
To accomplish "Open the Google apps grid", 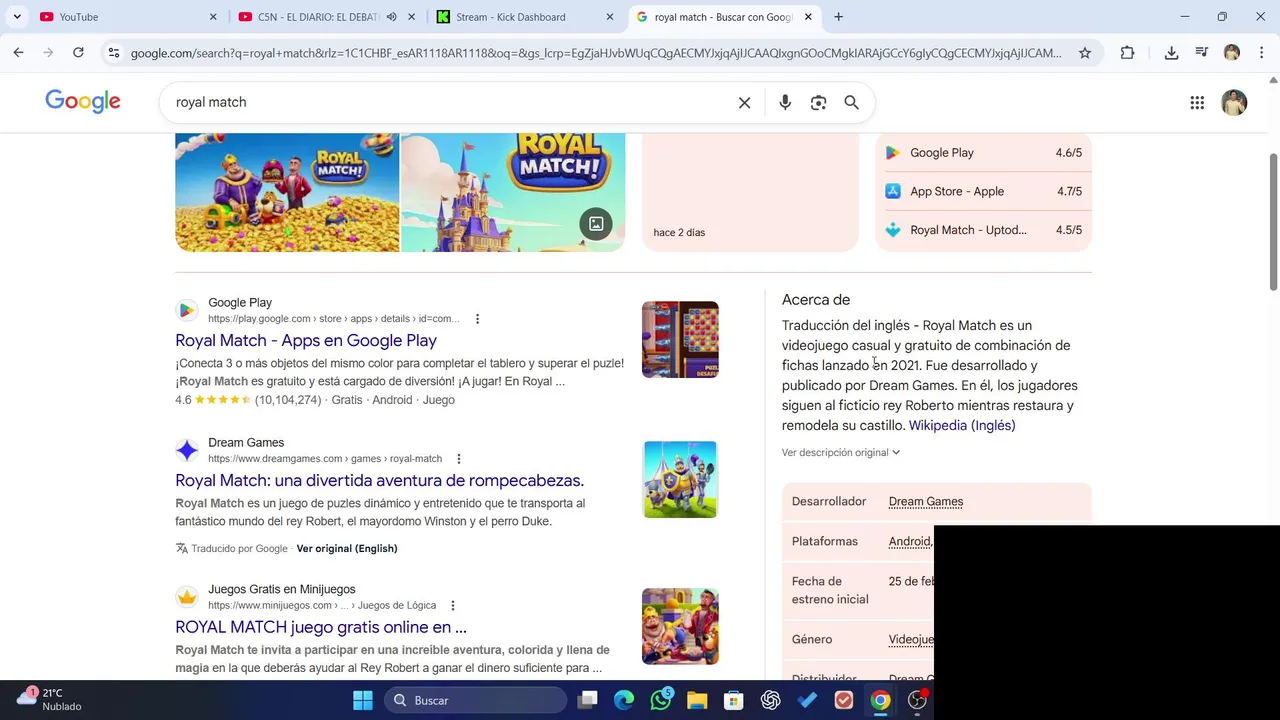I will click(1197, 102).
